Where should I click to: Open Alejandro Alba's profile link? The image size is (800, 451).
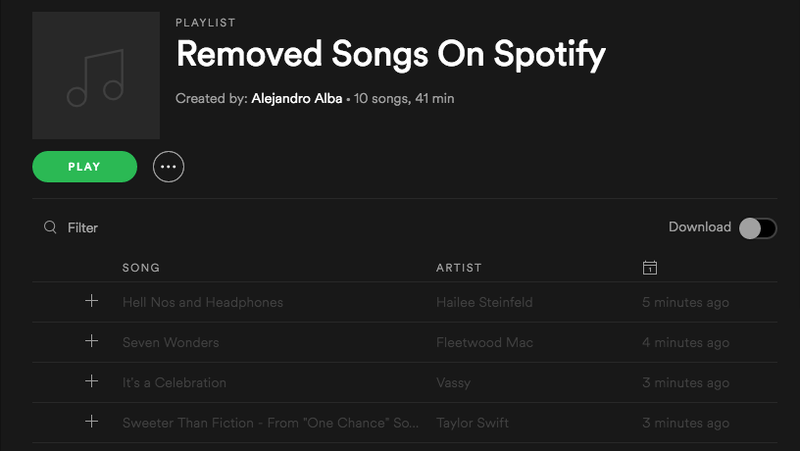coord(296,98)
